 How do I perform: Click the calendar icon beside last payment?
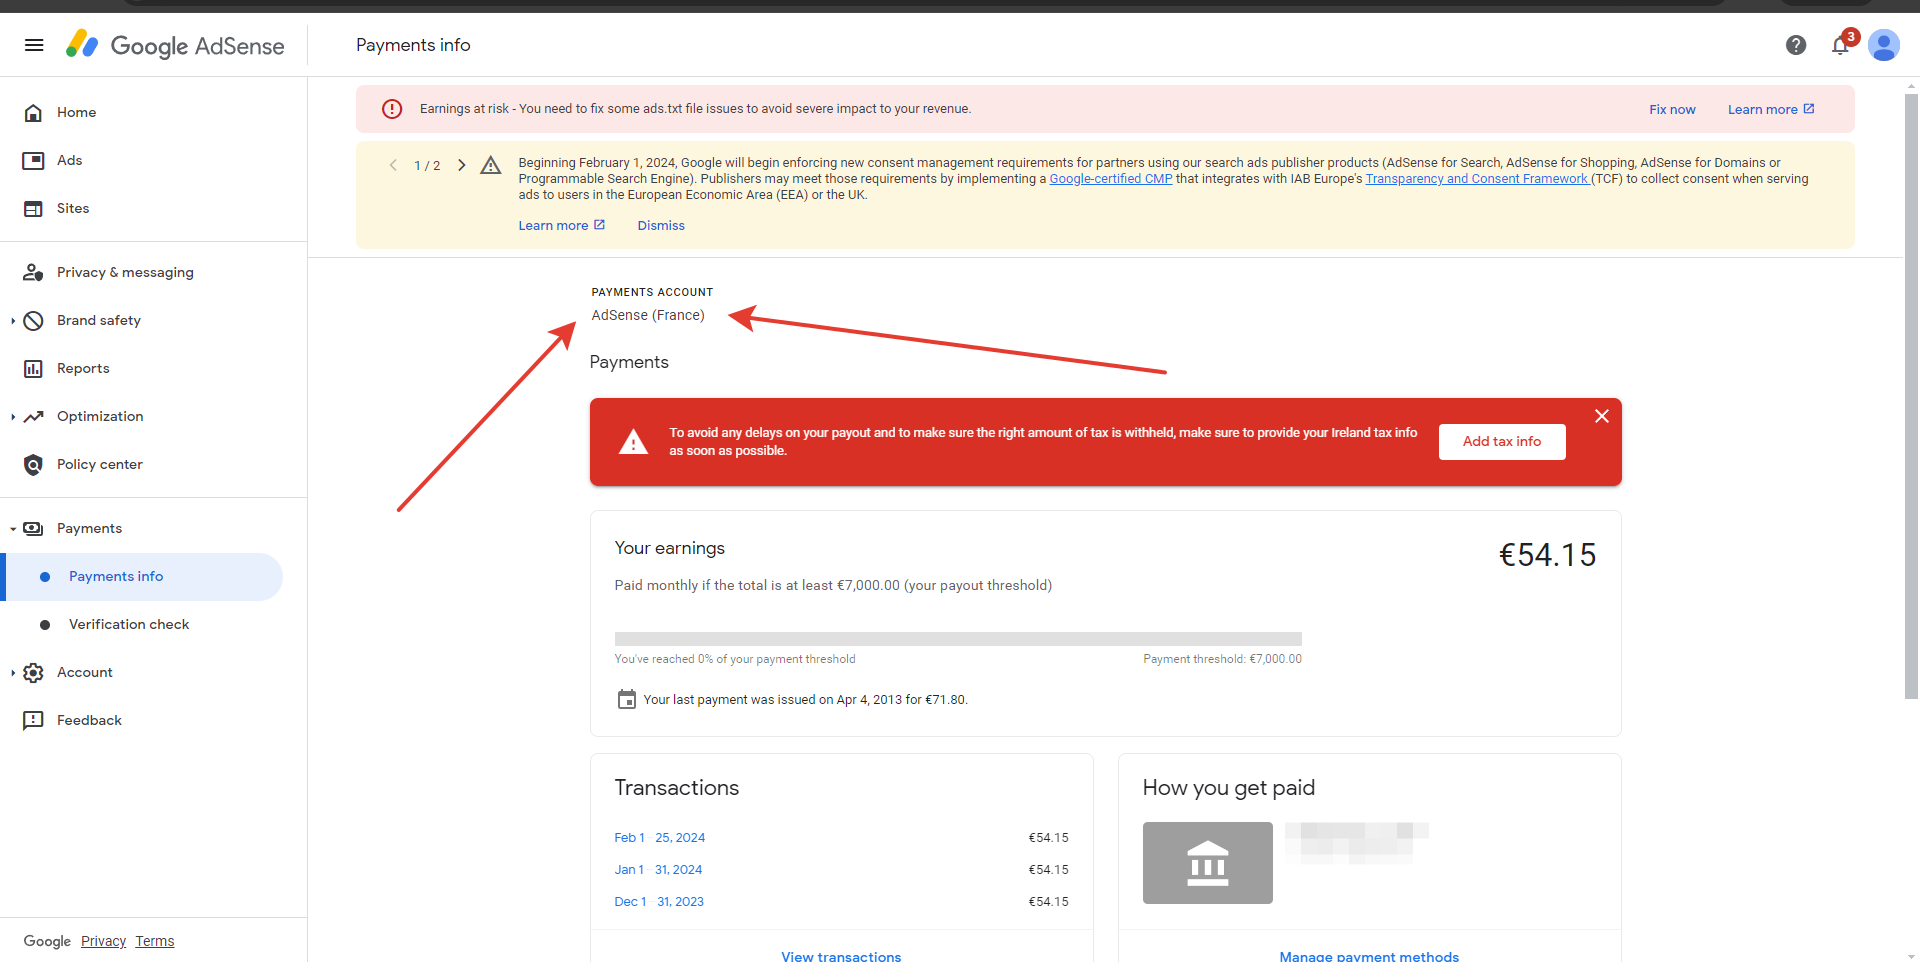tap(626, 699)
